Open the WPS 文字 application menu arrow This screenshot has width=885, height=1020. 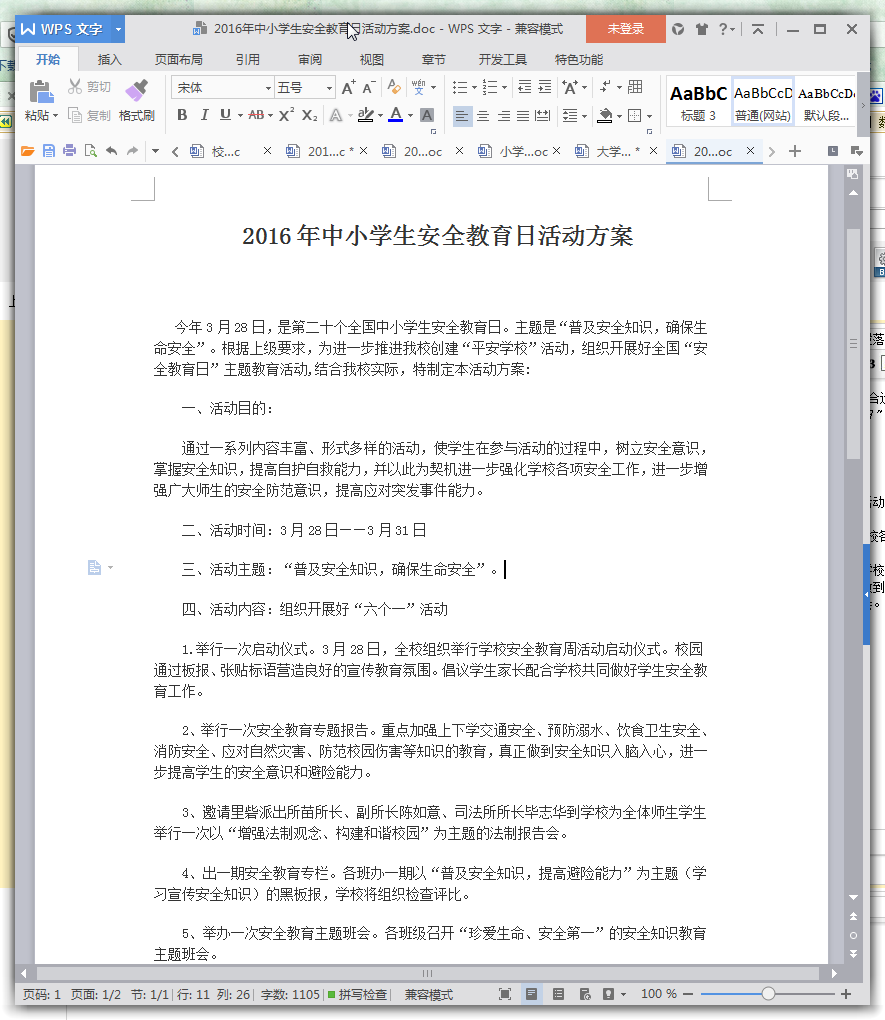click(x=118, y=29)
